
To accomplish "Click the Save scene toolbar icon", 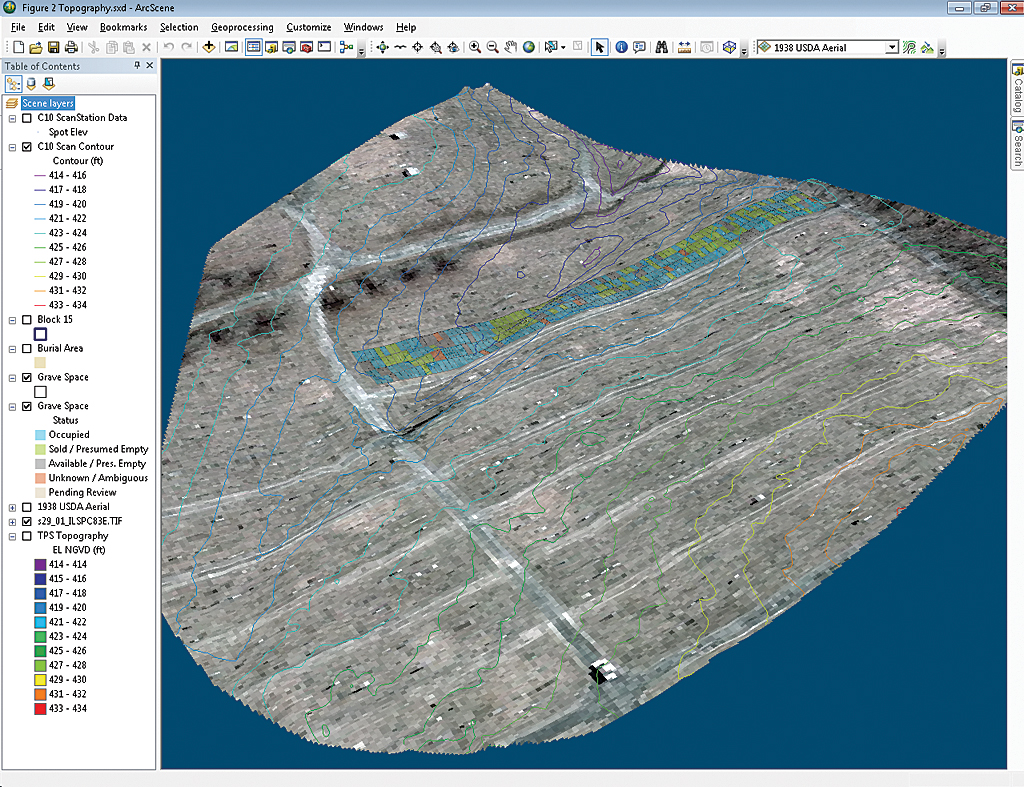I will (53, 47).
